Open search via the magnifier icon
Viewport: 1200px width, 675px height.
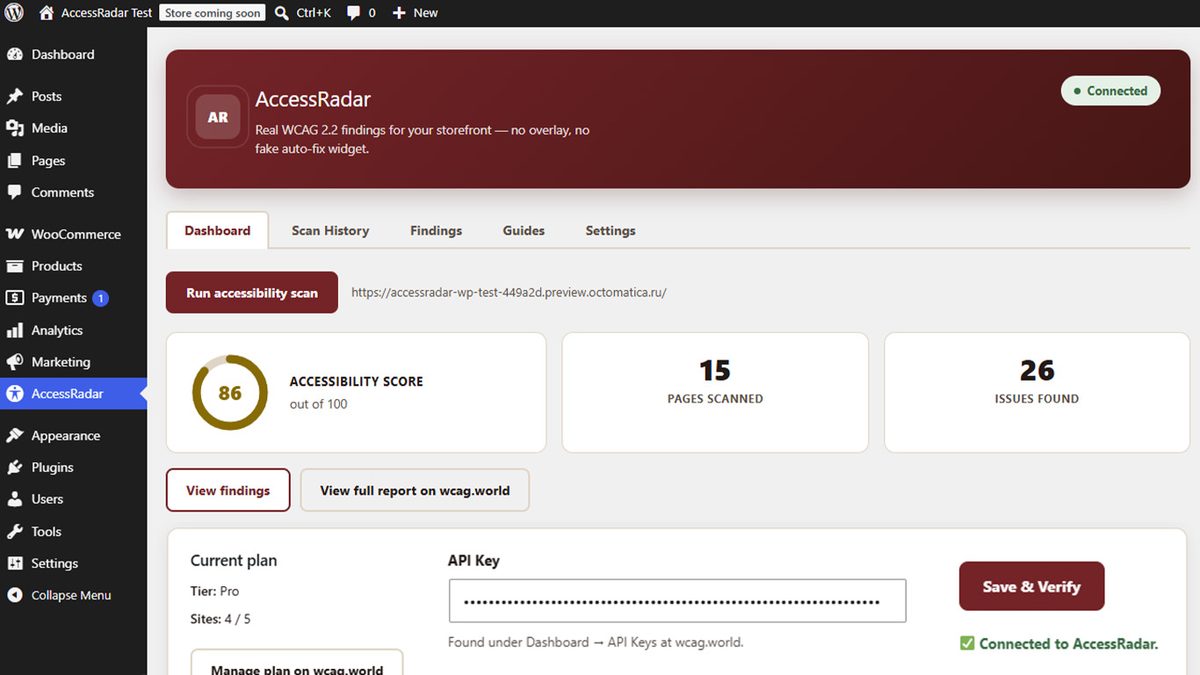pyautogui.click(x=281, y=13)
